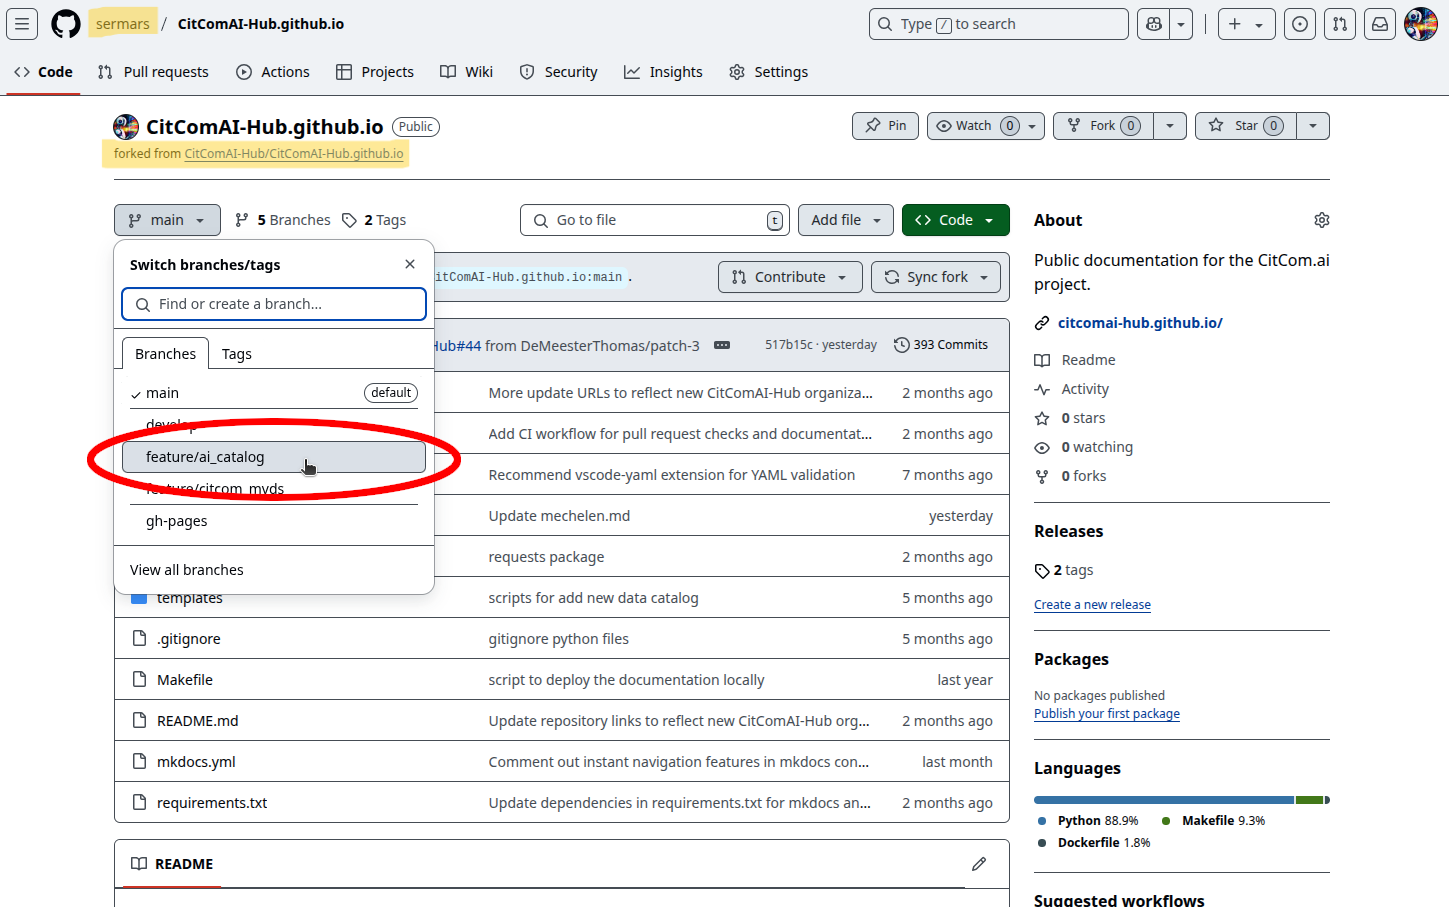
Task: Open requirements.txt file
Action: [212, 803]
